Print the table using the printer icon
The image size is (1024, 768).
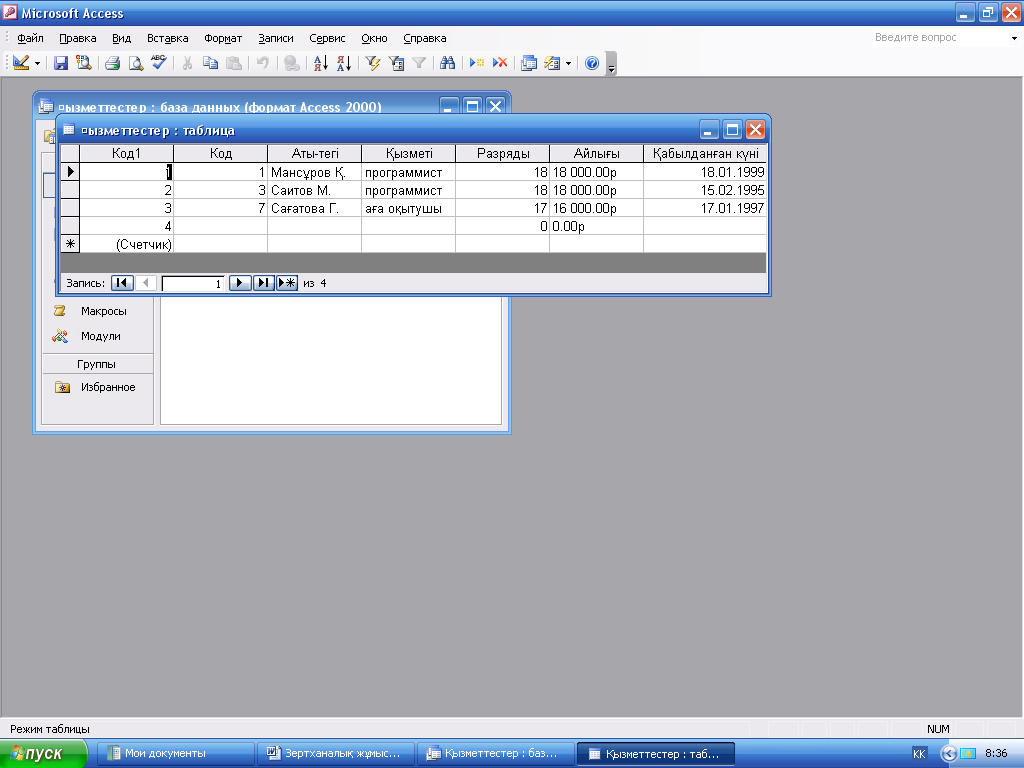(x=112, y=63)
